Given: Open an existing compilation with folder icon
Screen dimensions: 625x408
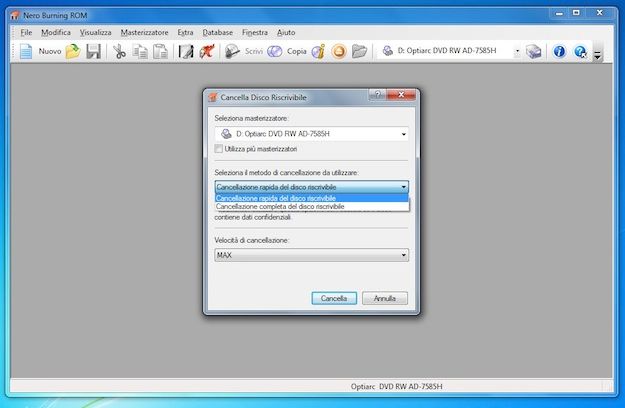Looking at the screenshot, I should [x=73, y=51].
